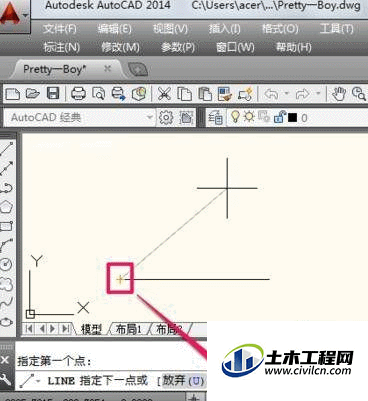The image size is (368, 401).
Task: Open the 工具(T) menu
Action: [x=336, y=29]
